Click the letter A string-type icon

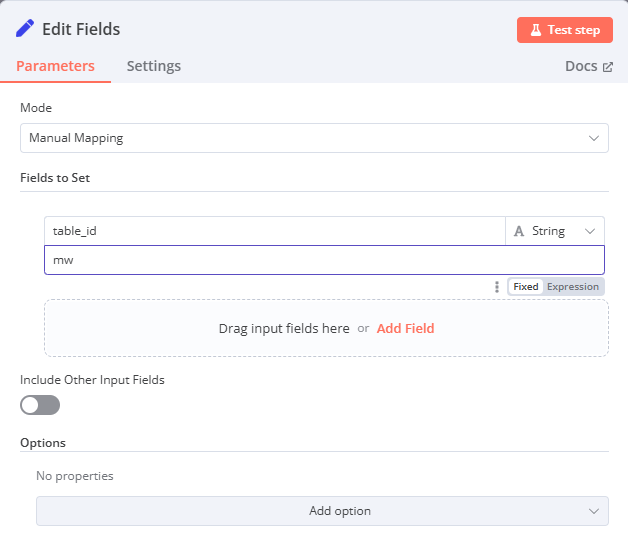point(519,231)
